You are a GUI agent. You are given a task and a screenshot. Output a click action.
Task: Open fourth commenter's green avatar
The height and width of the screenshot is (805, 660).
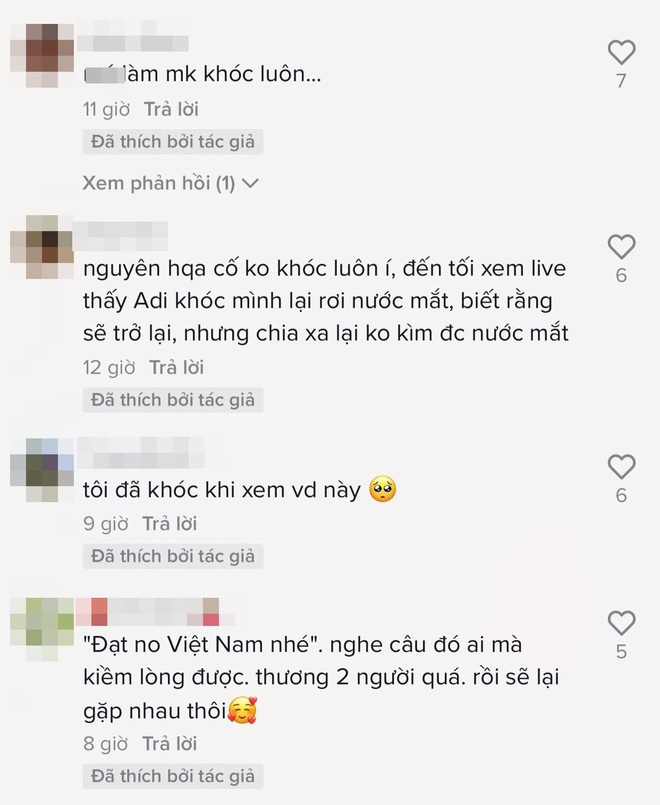coord(42,629)
